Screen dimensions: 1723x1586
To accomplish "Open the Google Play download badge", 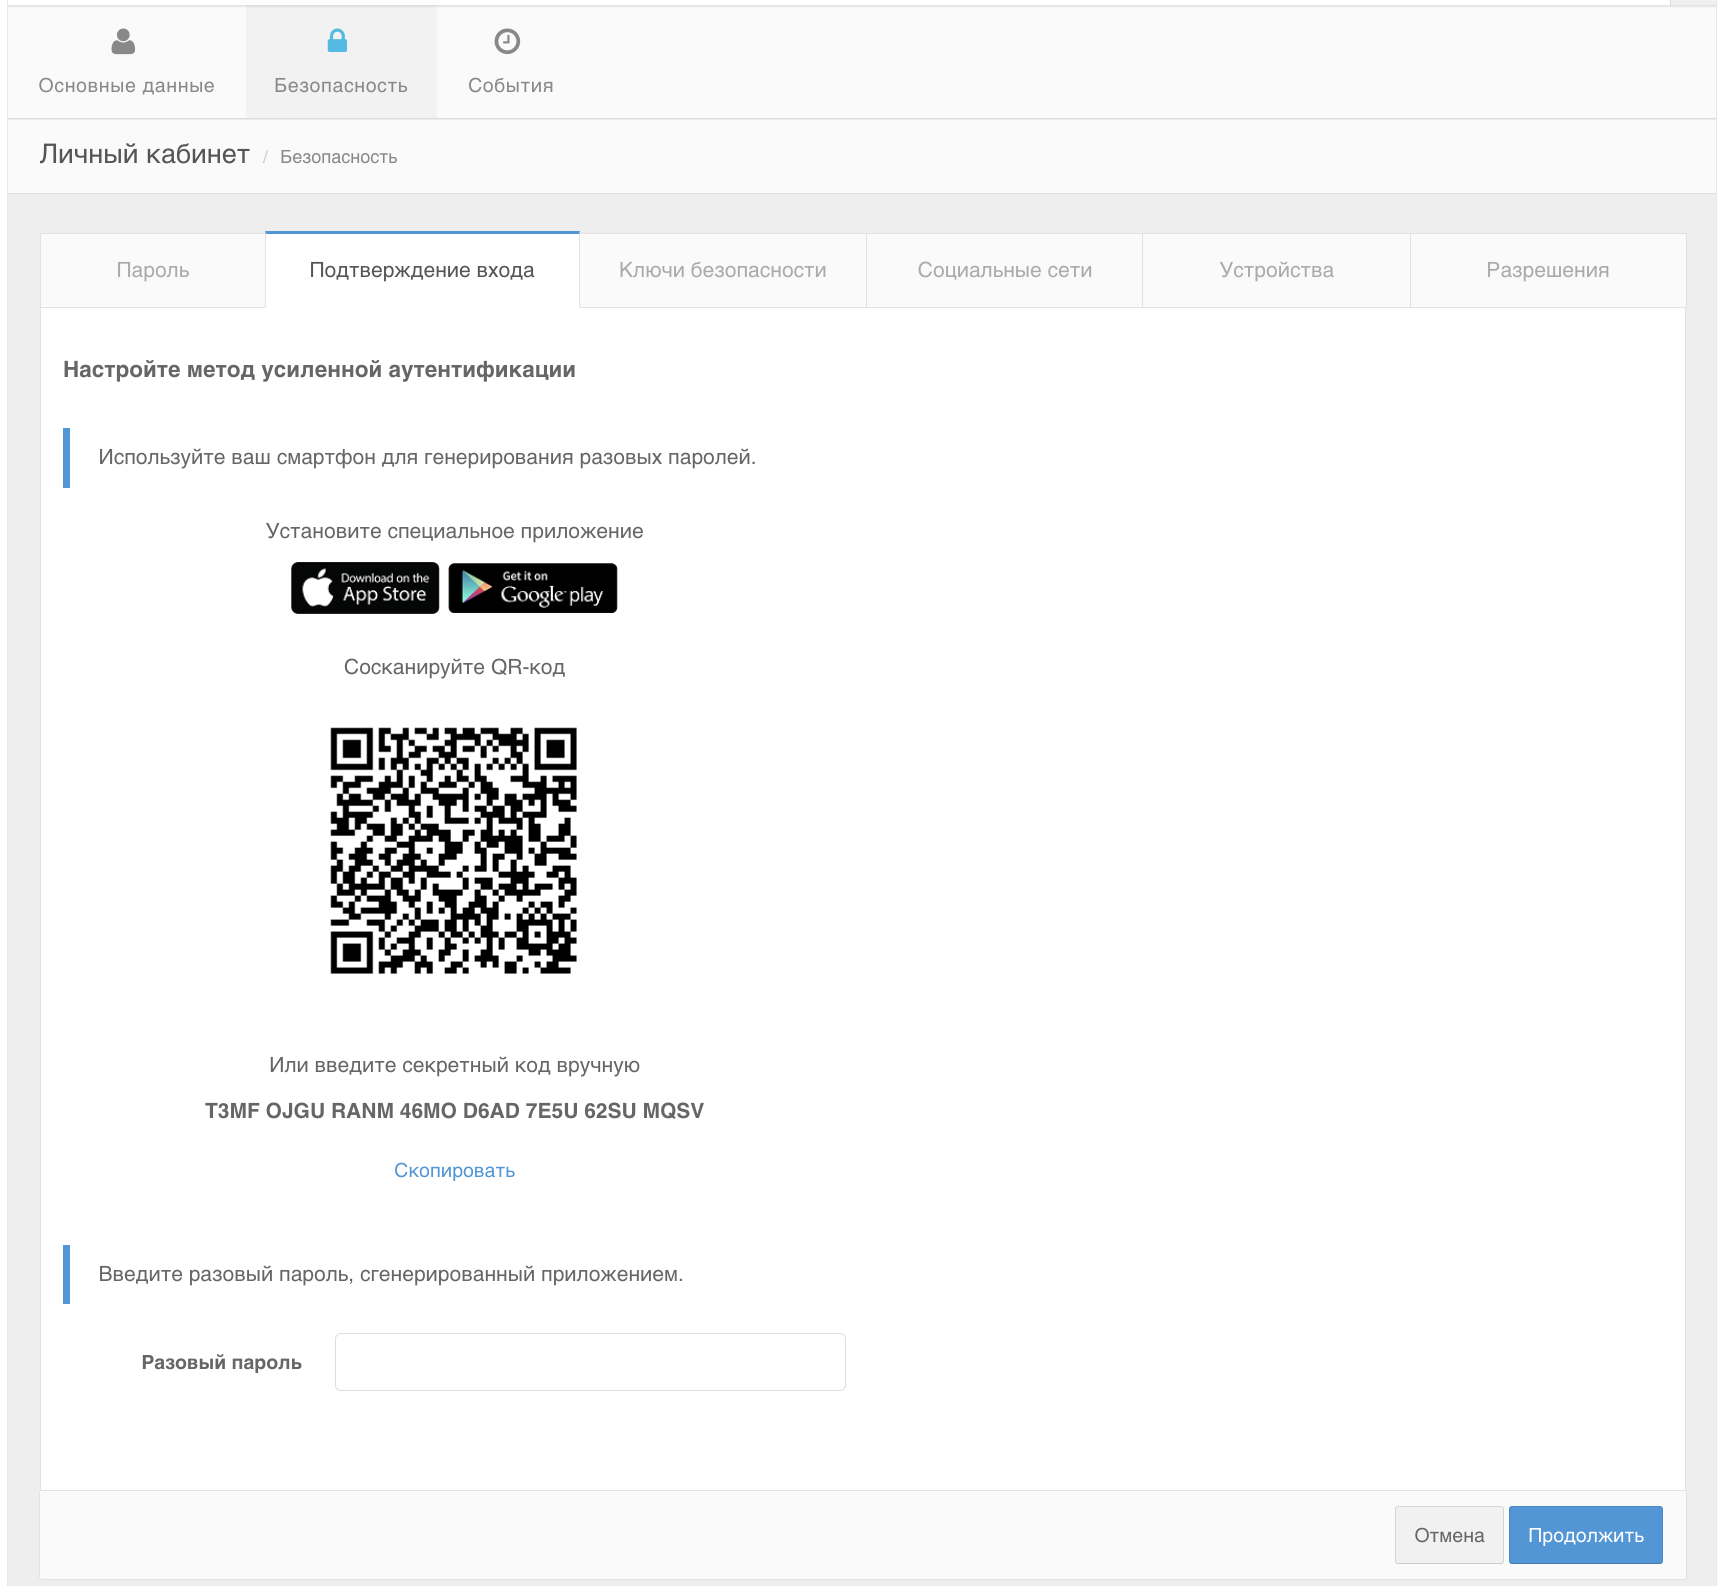I will click(x=532, y=588).
